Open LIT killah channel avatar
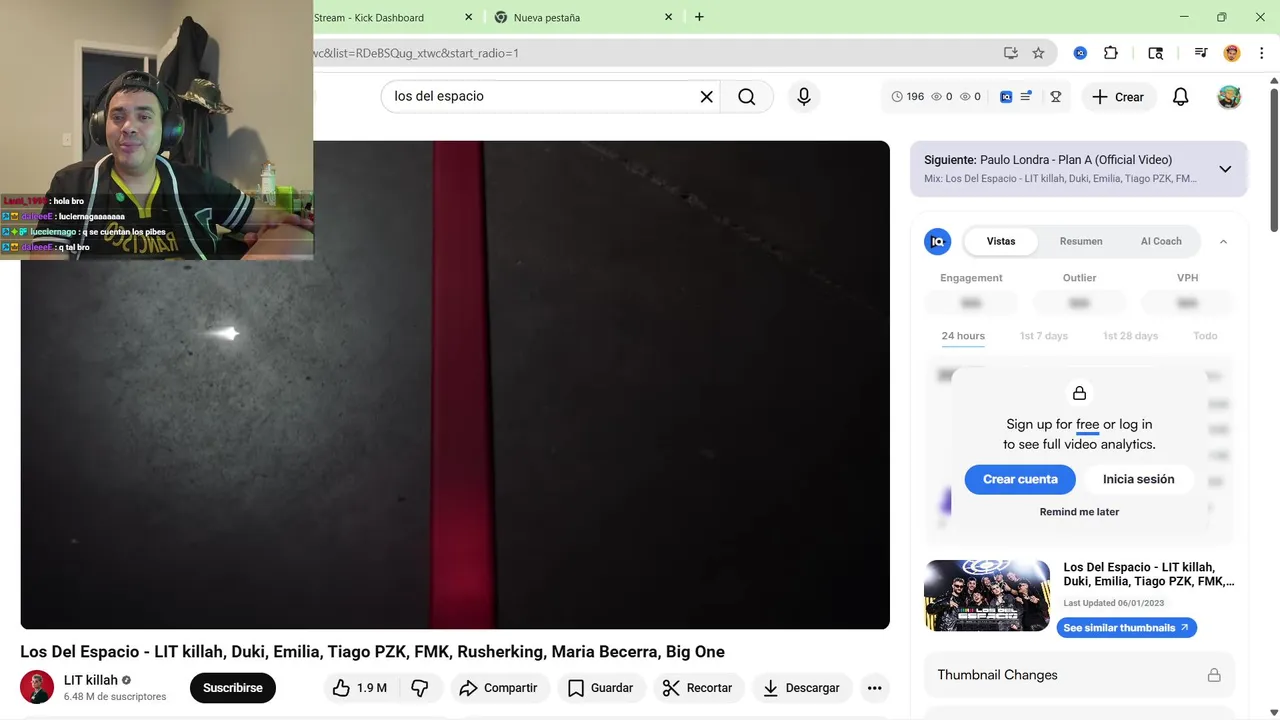 coord(37,687)
